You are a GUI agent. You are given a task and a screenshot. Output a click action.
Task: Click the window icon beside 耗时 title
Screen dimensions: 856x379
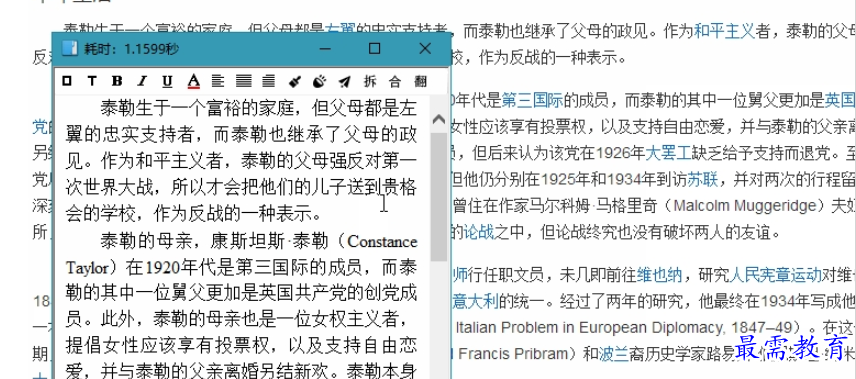70,49
